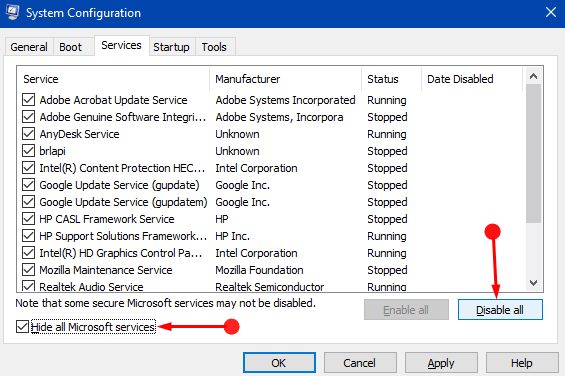This screenshot has width=565, height=376.
Task: Click Stopped status of Mozilla Maintenance Service
Action: [387, 270]
